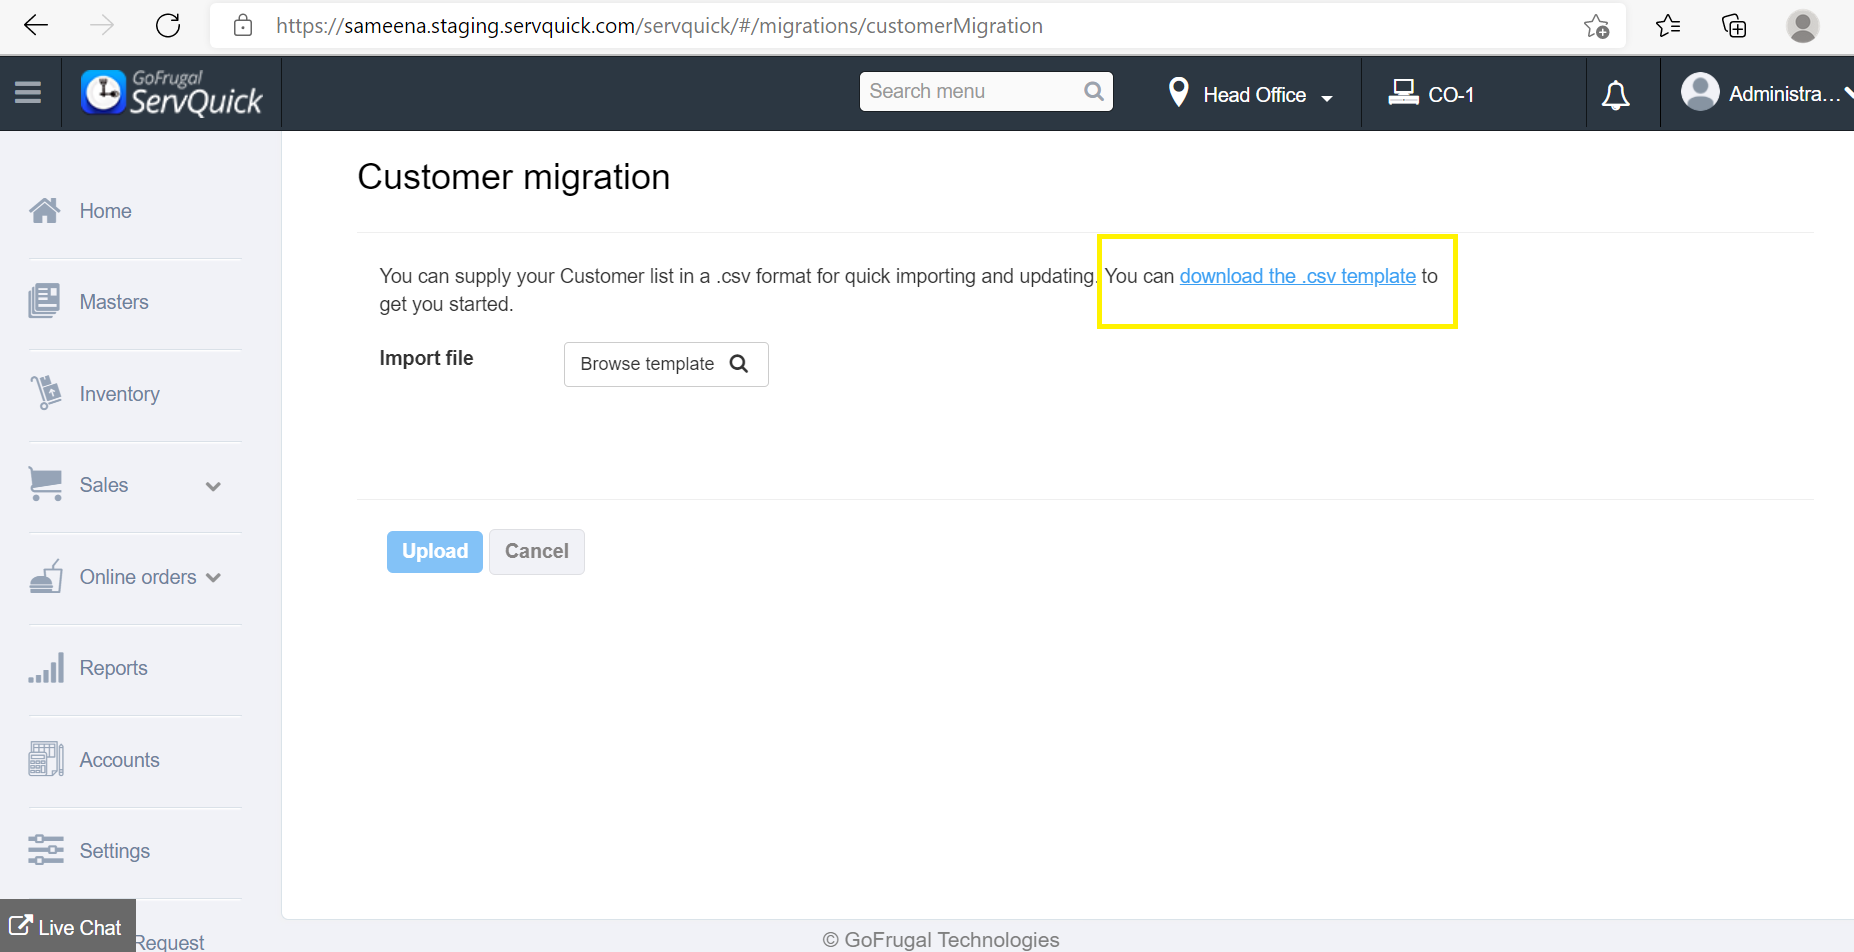
Task: Click the CO-1 counter icon
Action: point(1403,93)
